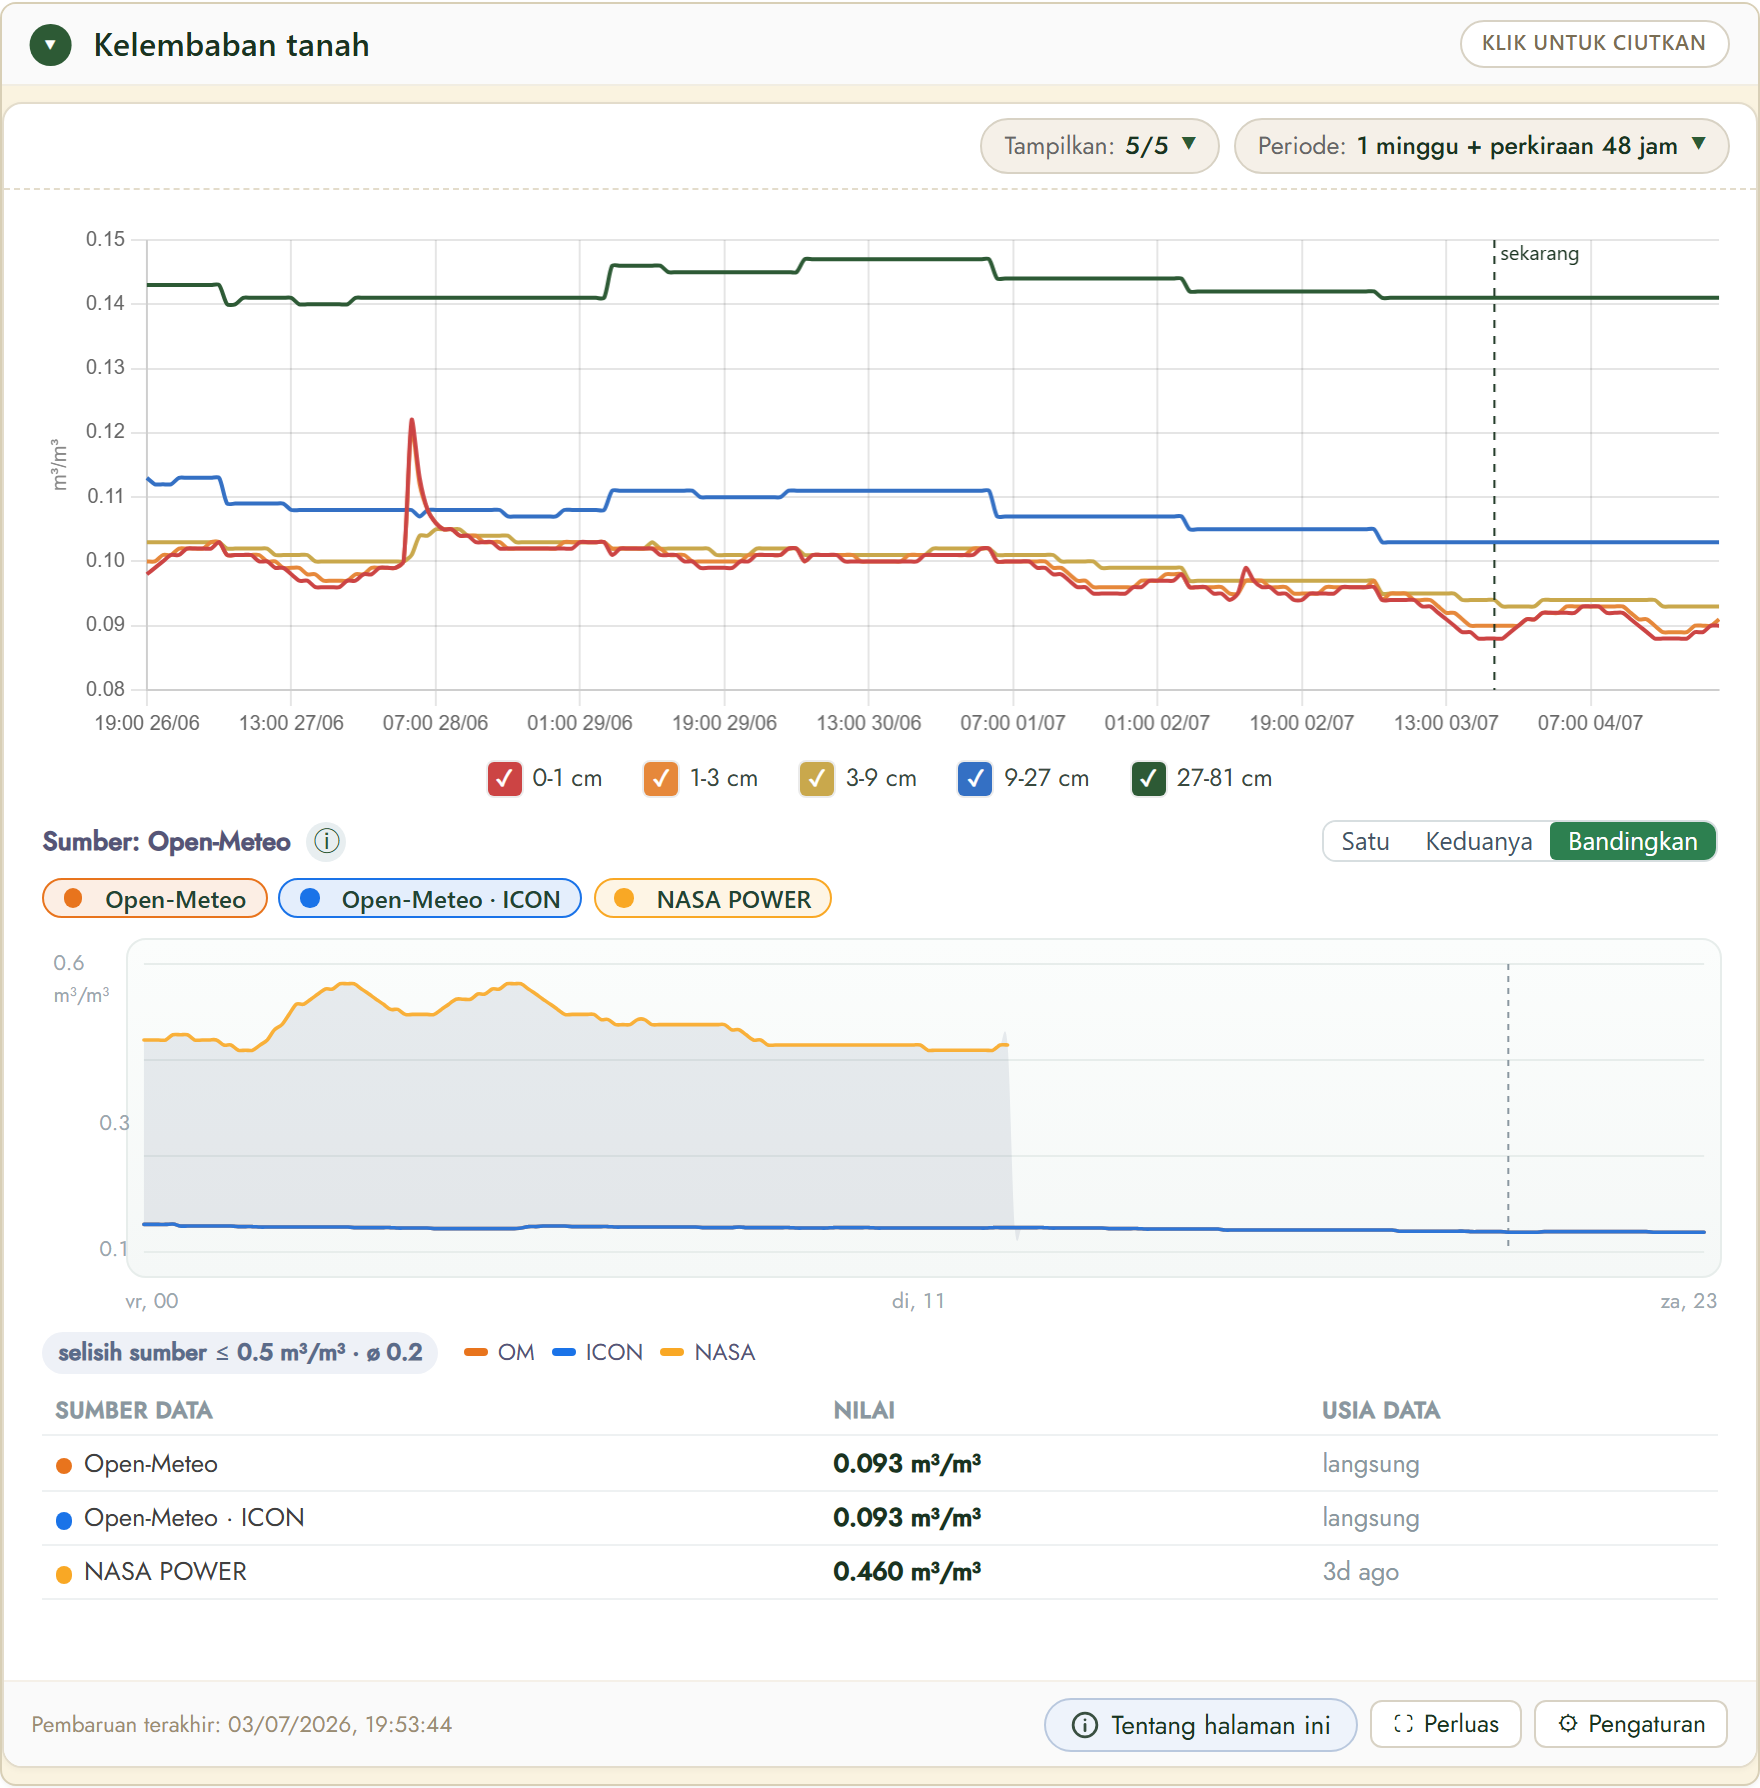Click the OM legend entry
The width and height of the screenshot is (1760, 1788).
coord(500,1353)
